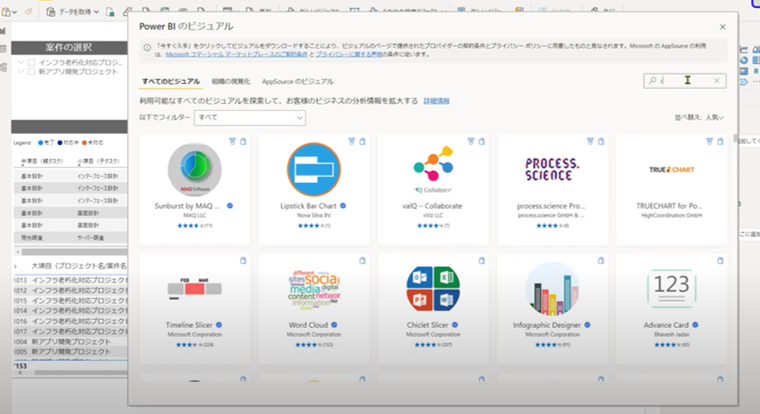This screenshot has height=414, width=760.
Task: Select the TRUECHART for Power BI logo
Action: (x=671, y=170)
